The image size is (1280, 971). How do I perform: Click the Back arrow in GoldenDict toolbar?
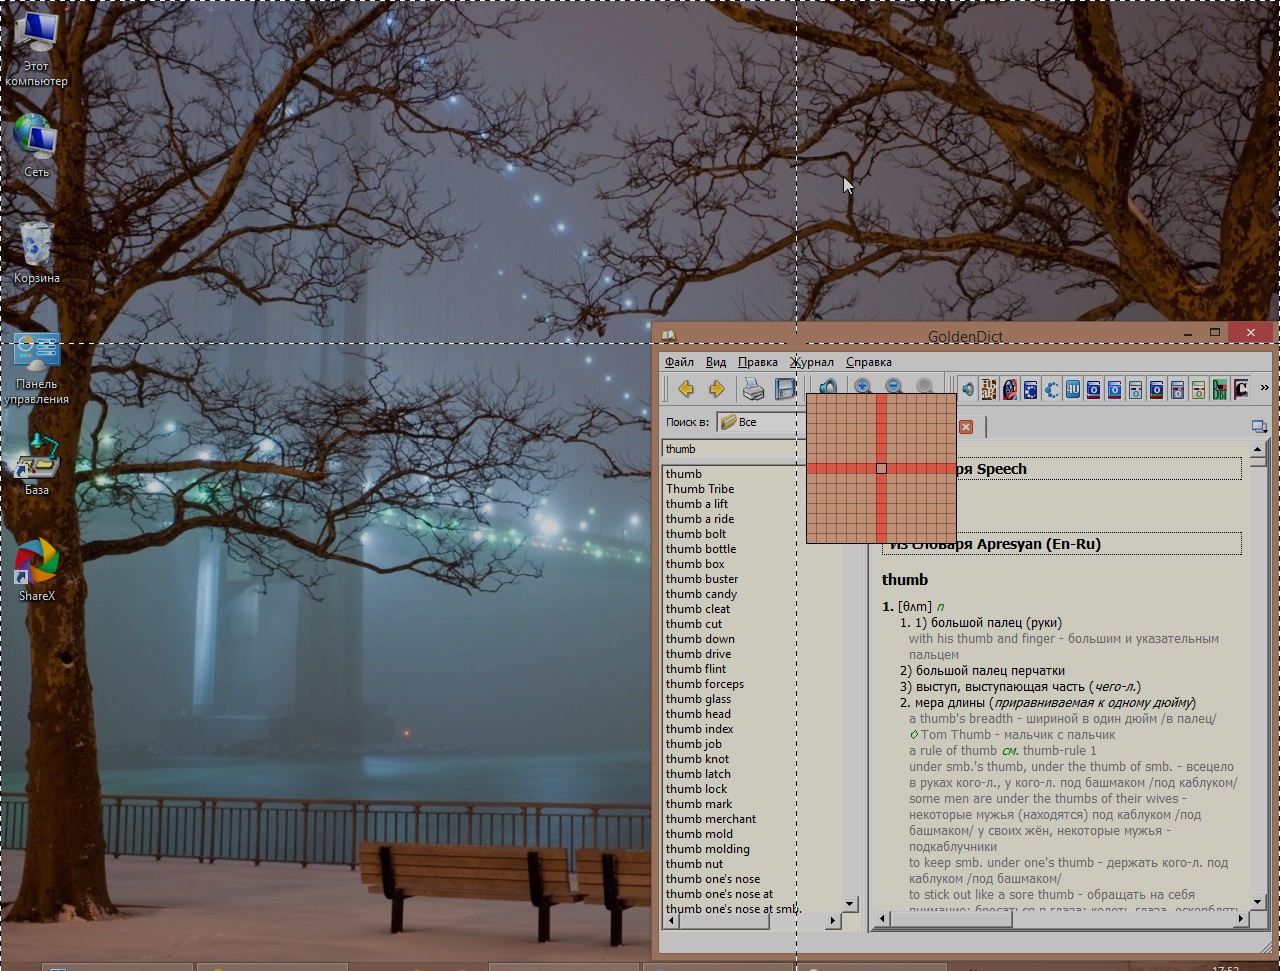point(686,389)
